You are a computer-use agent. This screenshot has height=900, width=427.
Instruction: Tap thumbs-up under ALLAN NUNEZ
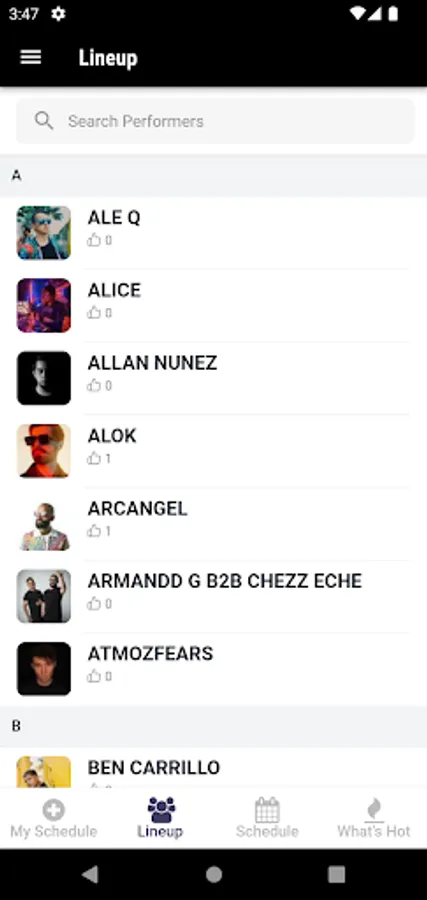tap(94, 385)
